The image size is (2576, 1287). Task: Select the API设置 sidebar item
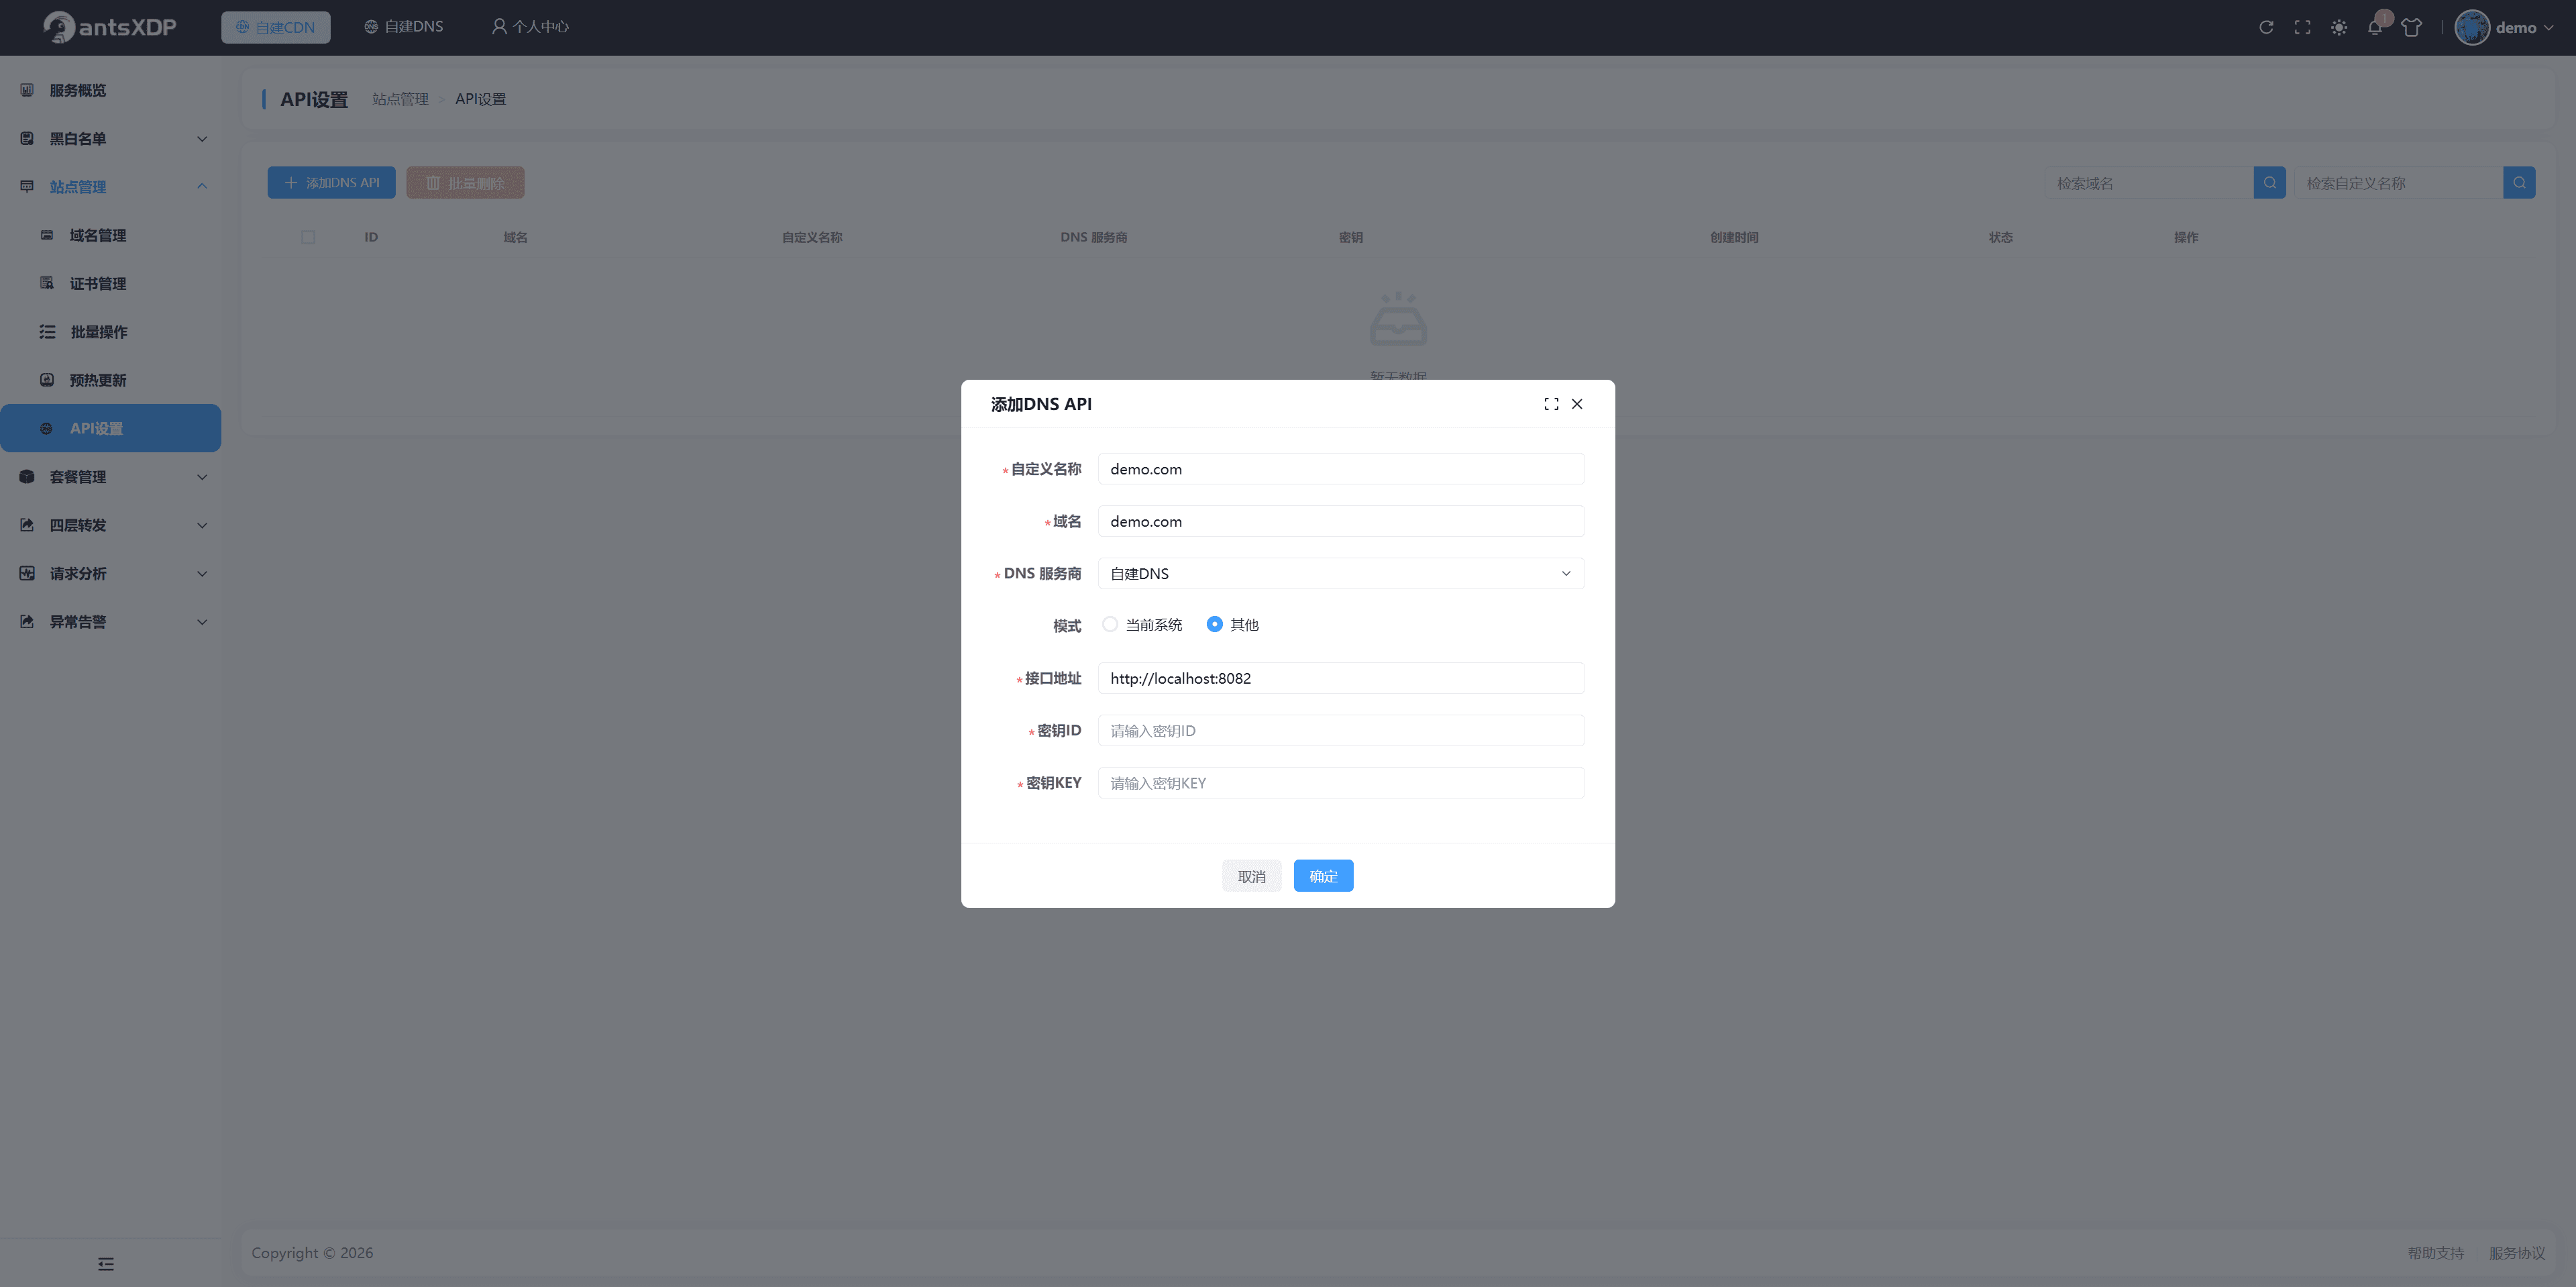click(x=110, y=428)
